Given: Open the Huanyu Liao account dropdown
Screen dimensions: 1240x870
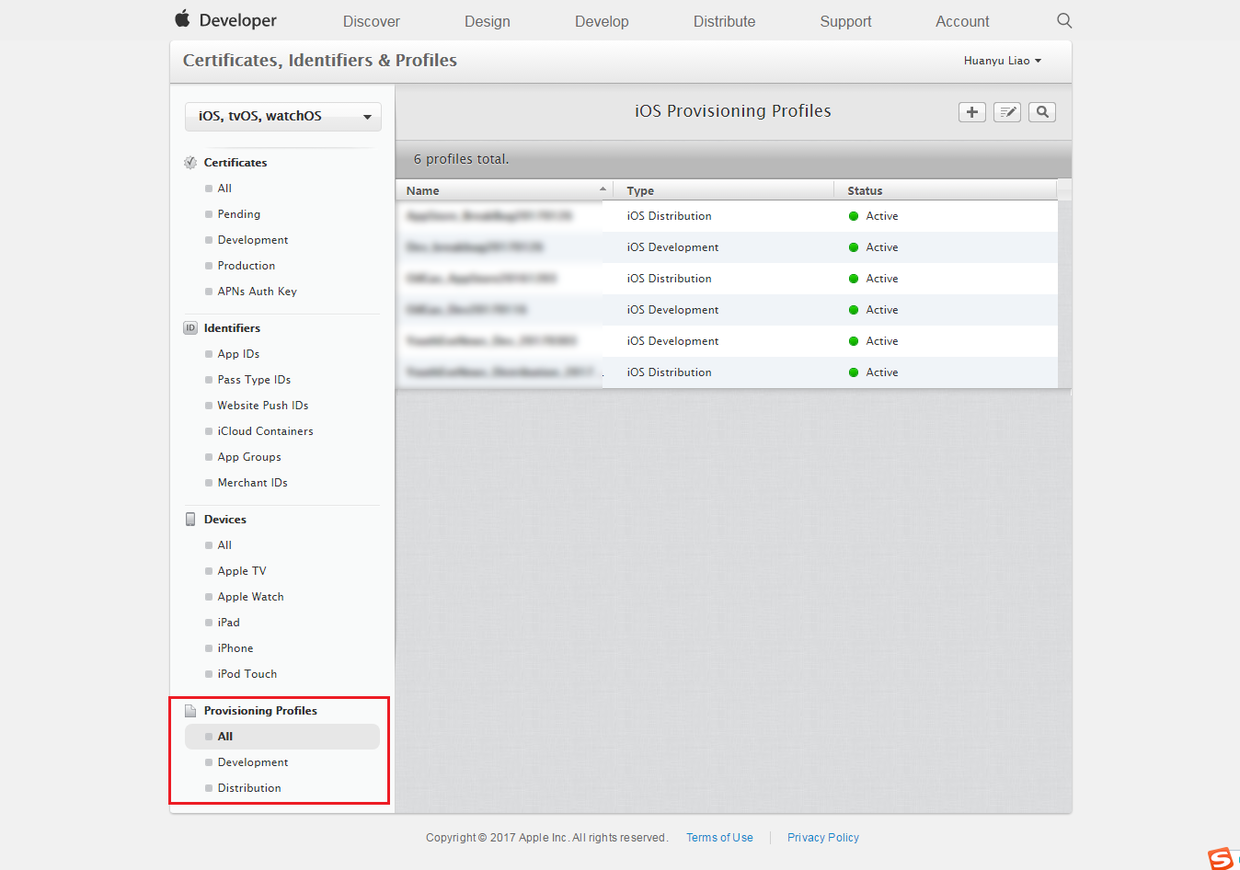Looking at the screenshot, I should [1002, 61].
